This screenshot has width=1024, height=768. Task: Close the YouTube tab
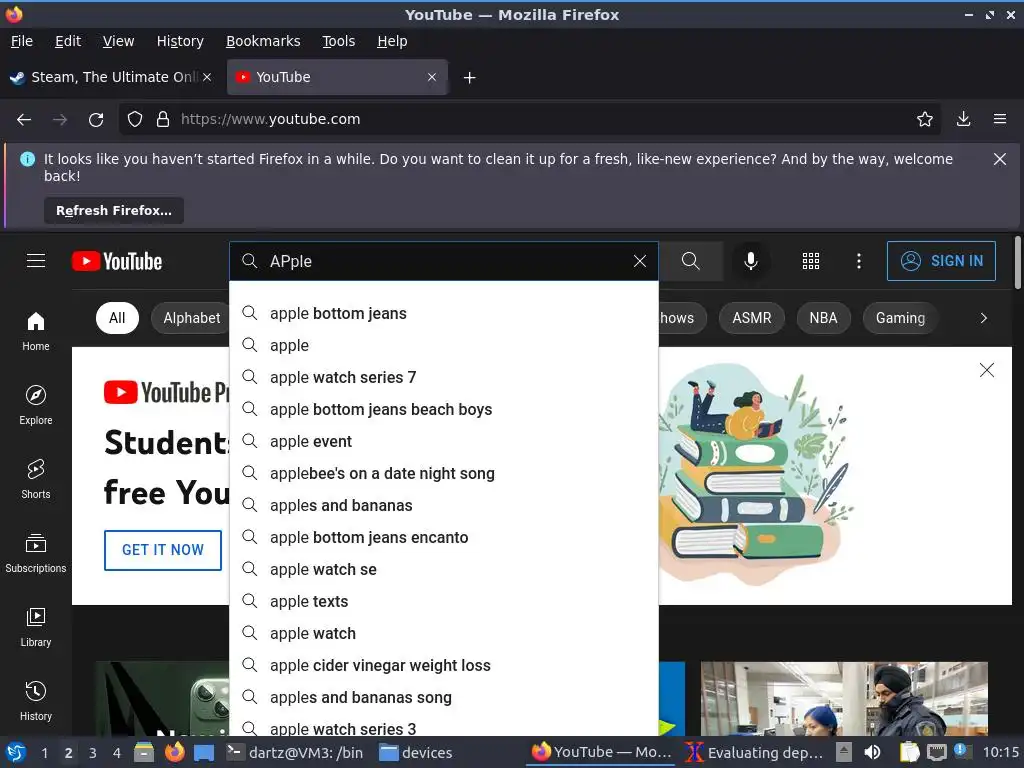432,77
